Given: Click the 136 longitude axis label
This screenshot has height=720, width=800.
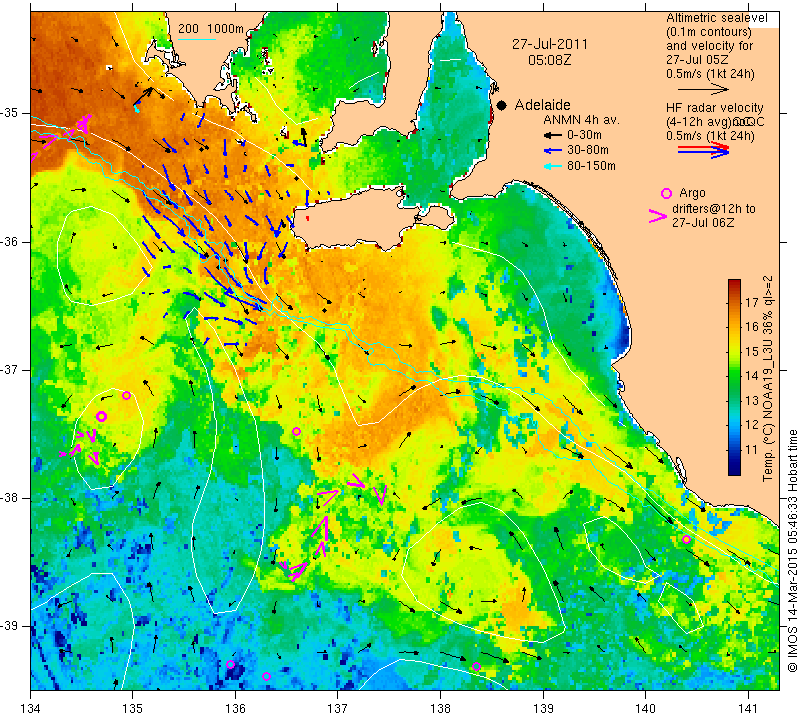Looking at the screenshot, I should 235,709.
